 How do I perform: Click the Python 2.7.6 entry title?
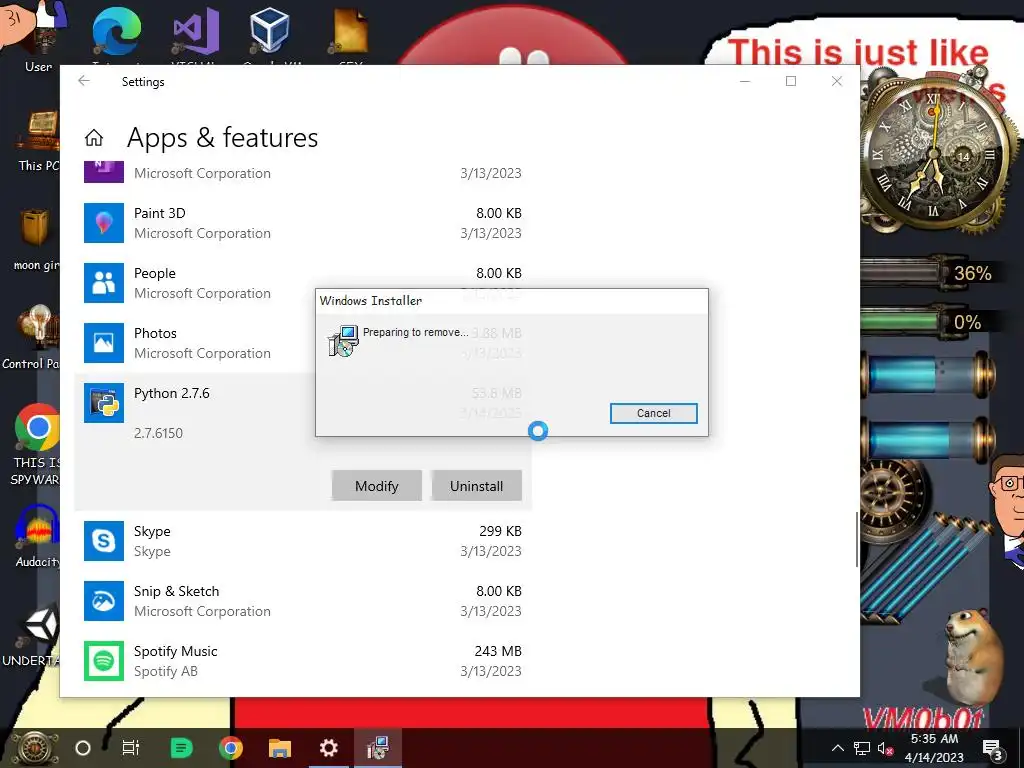(172, 393)
